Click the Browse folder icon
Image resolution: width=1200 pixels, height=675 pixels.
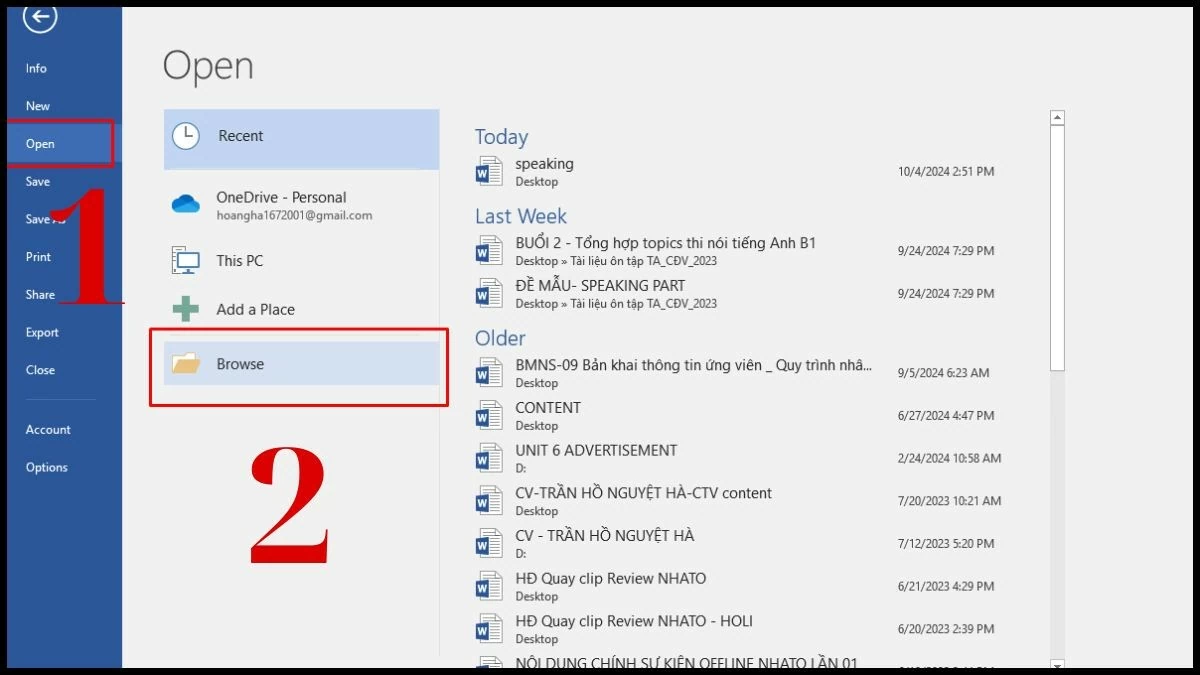[x=187, y=364]
